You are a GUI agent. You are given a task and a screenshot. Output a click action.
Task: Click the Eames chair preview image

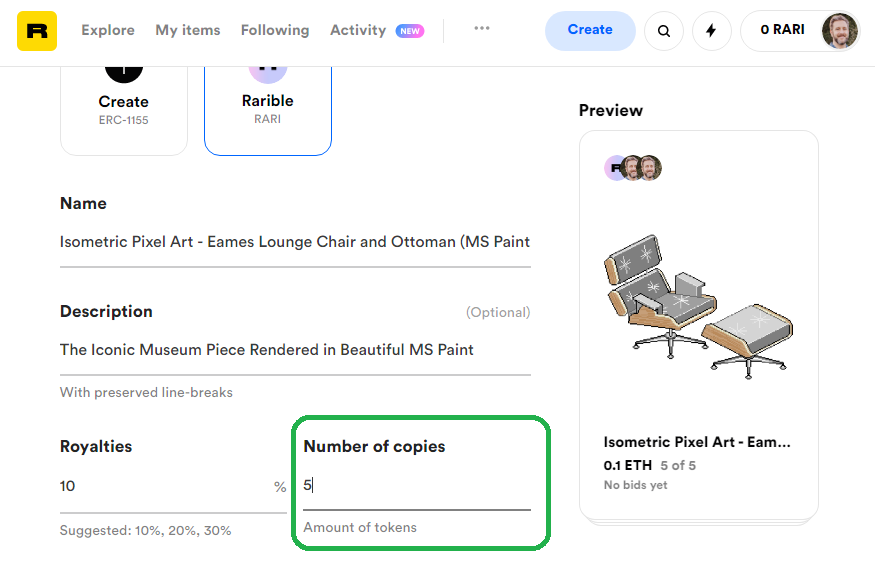click(x=698, y=306)
